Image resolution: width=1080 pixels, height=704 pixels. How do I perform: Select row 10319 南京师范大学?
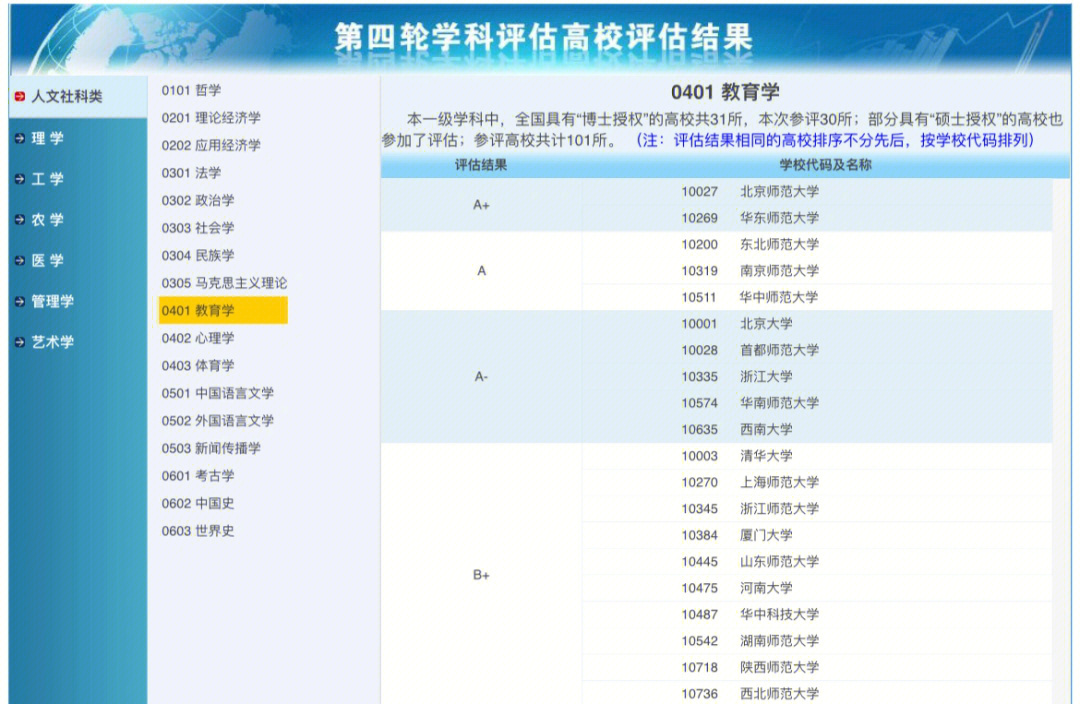click(x=818, y=271)
